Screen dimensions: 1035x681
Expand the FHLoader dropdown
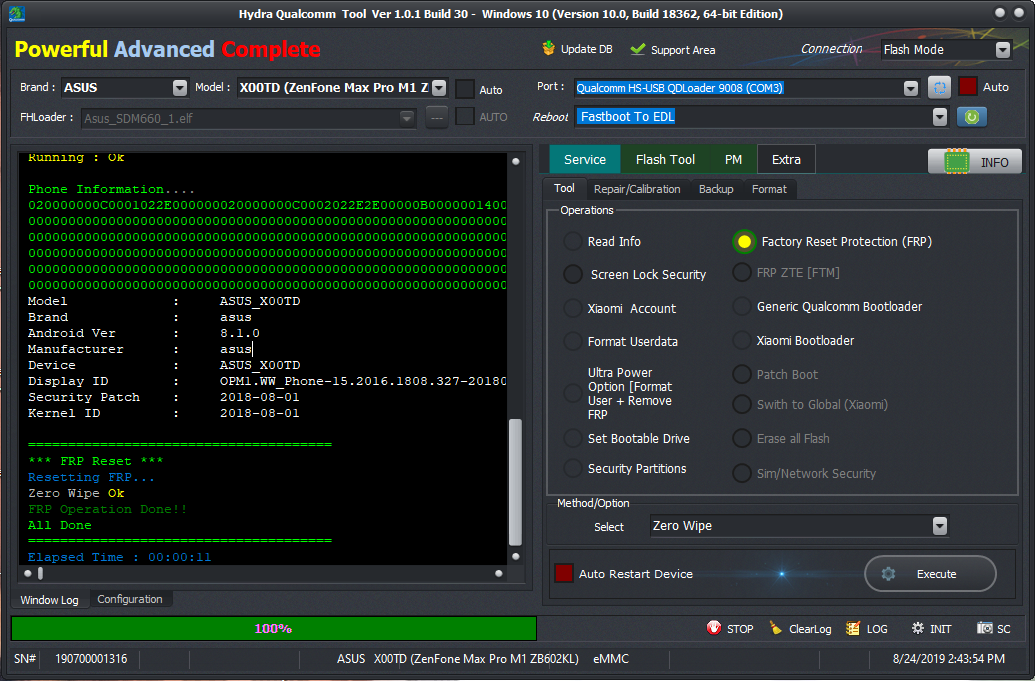(407, 118)
